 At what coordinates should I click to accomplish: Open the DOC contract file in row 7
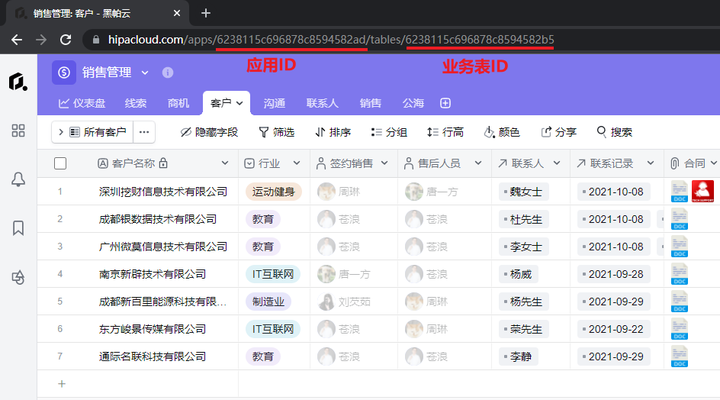[x=680, y=356]
